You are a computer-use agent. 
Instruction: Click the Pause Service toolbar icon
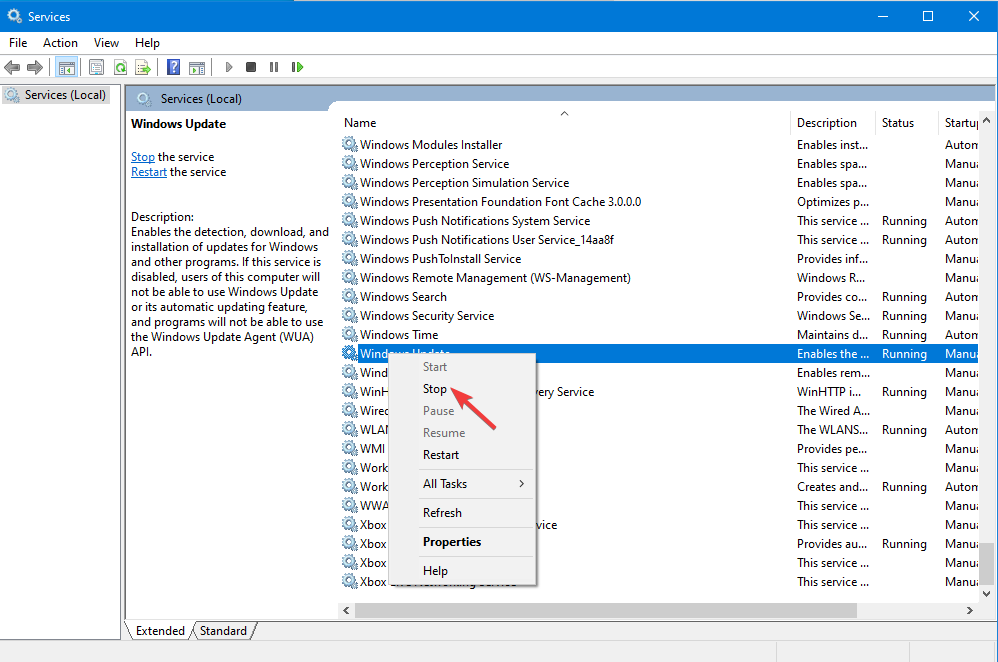(274, 67)
